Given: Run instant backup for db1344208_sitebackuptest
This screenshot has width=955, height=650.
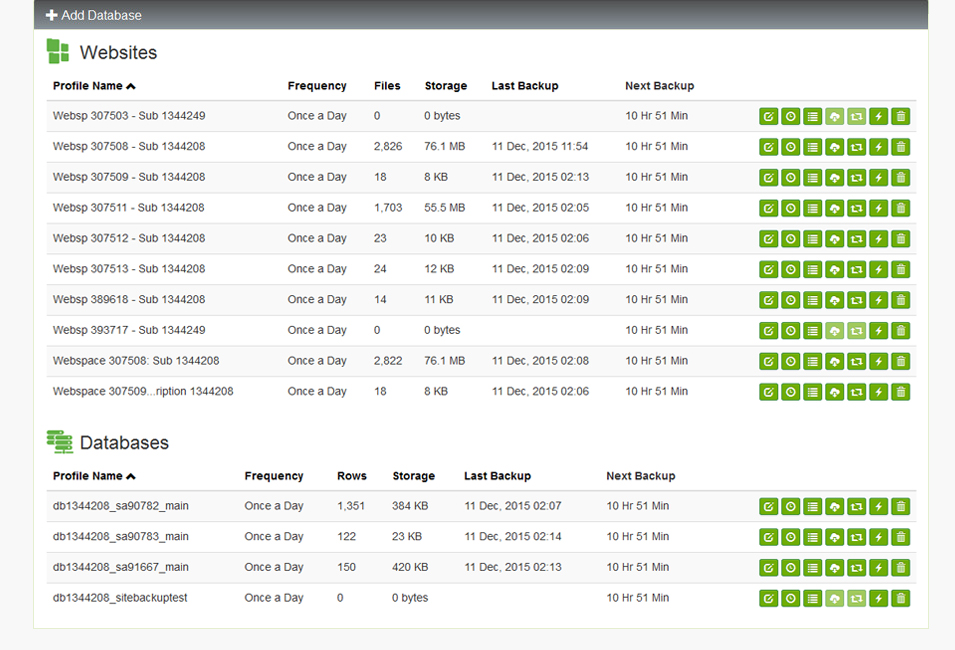Looking at the screenshot, I should 878,599.
